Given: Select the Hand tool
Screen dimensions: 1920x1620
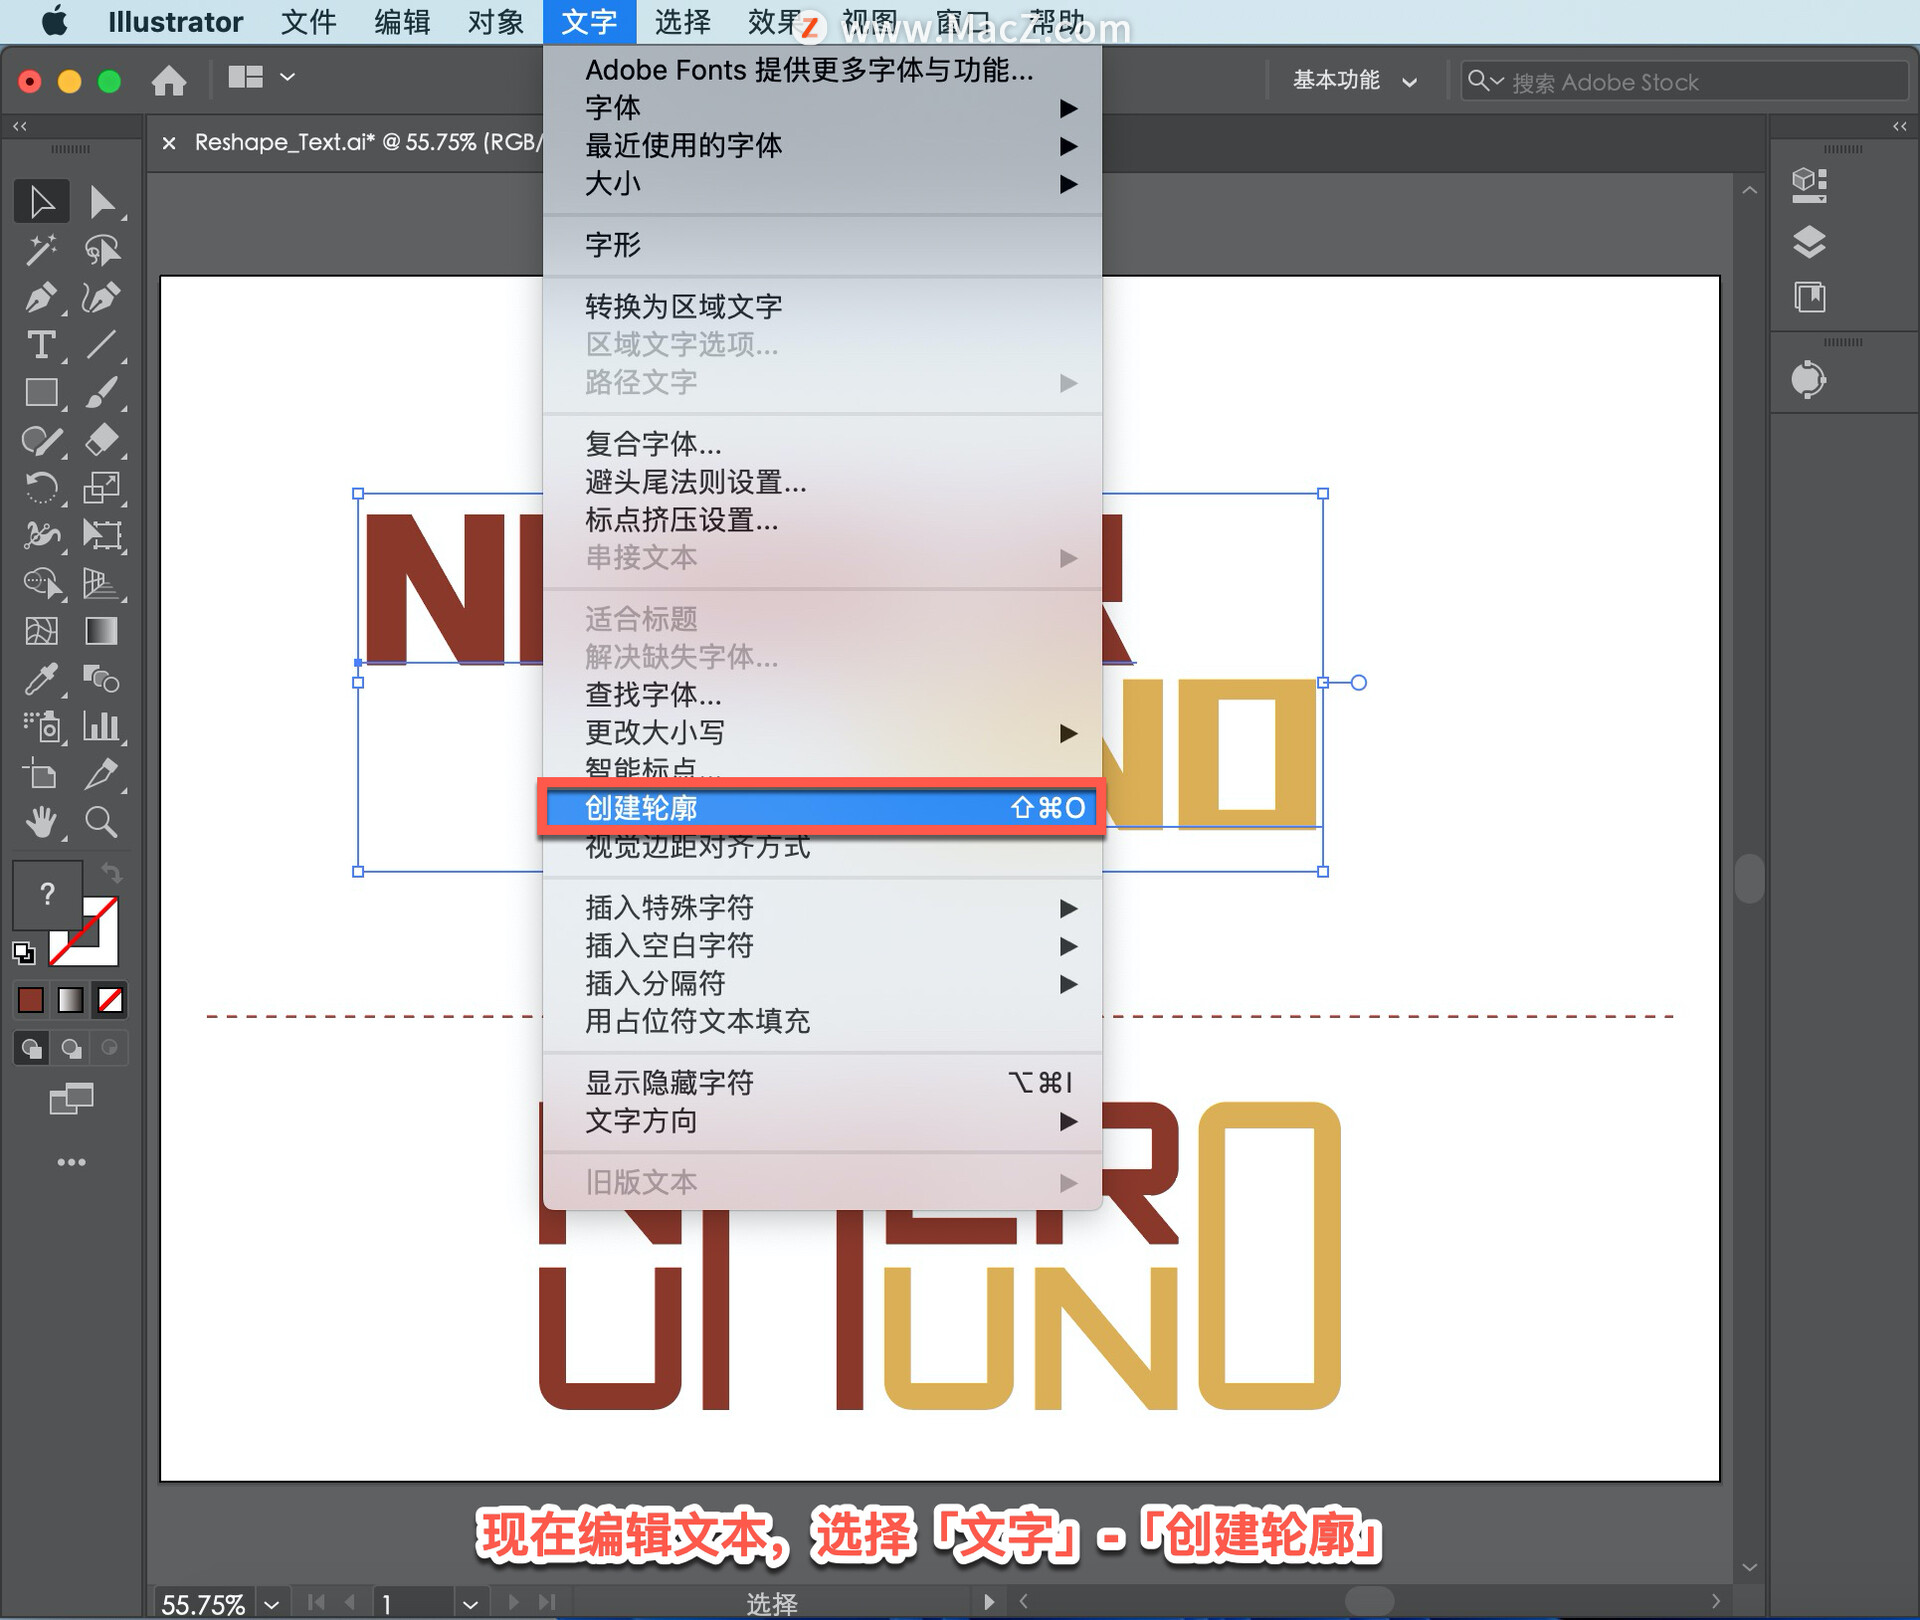Looking at the screenshot, I should (40, 822).
